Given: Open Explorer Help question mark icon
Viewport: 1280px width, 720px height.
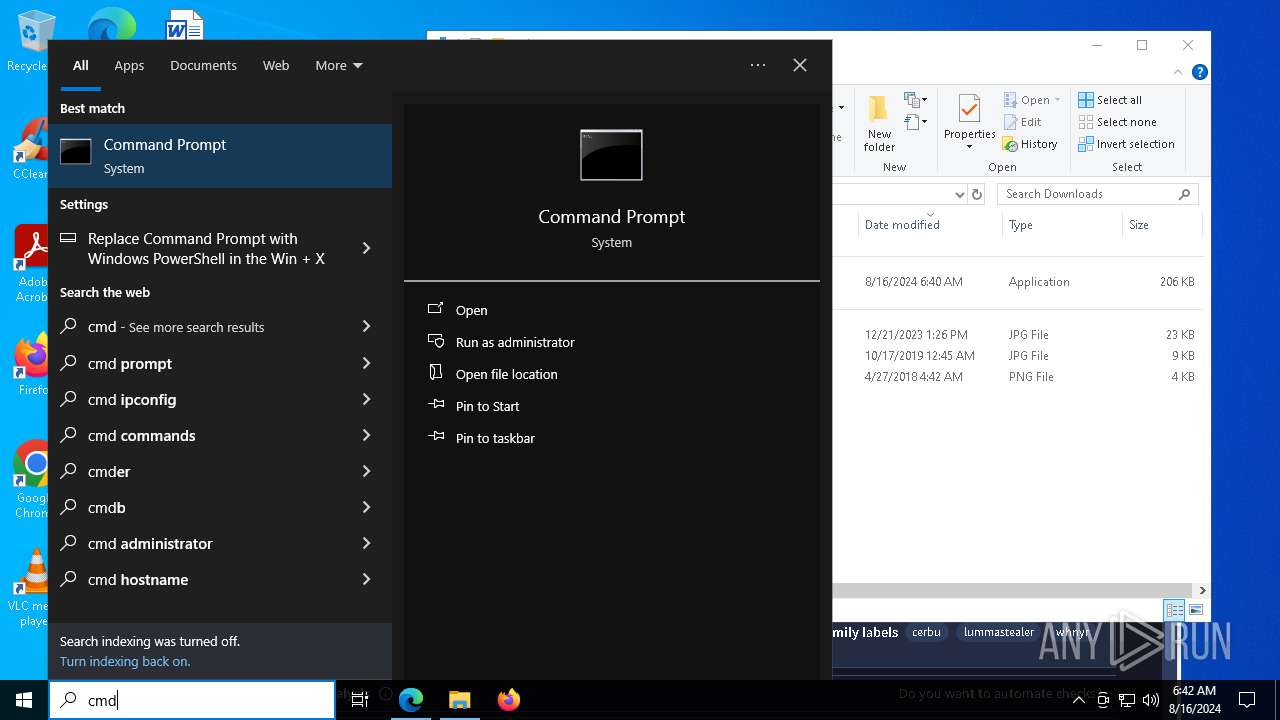Looking at the screenshot, I should 1200,72.
